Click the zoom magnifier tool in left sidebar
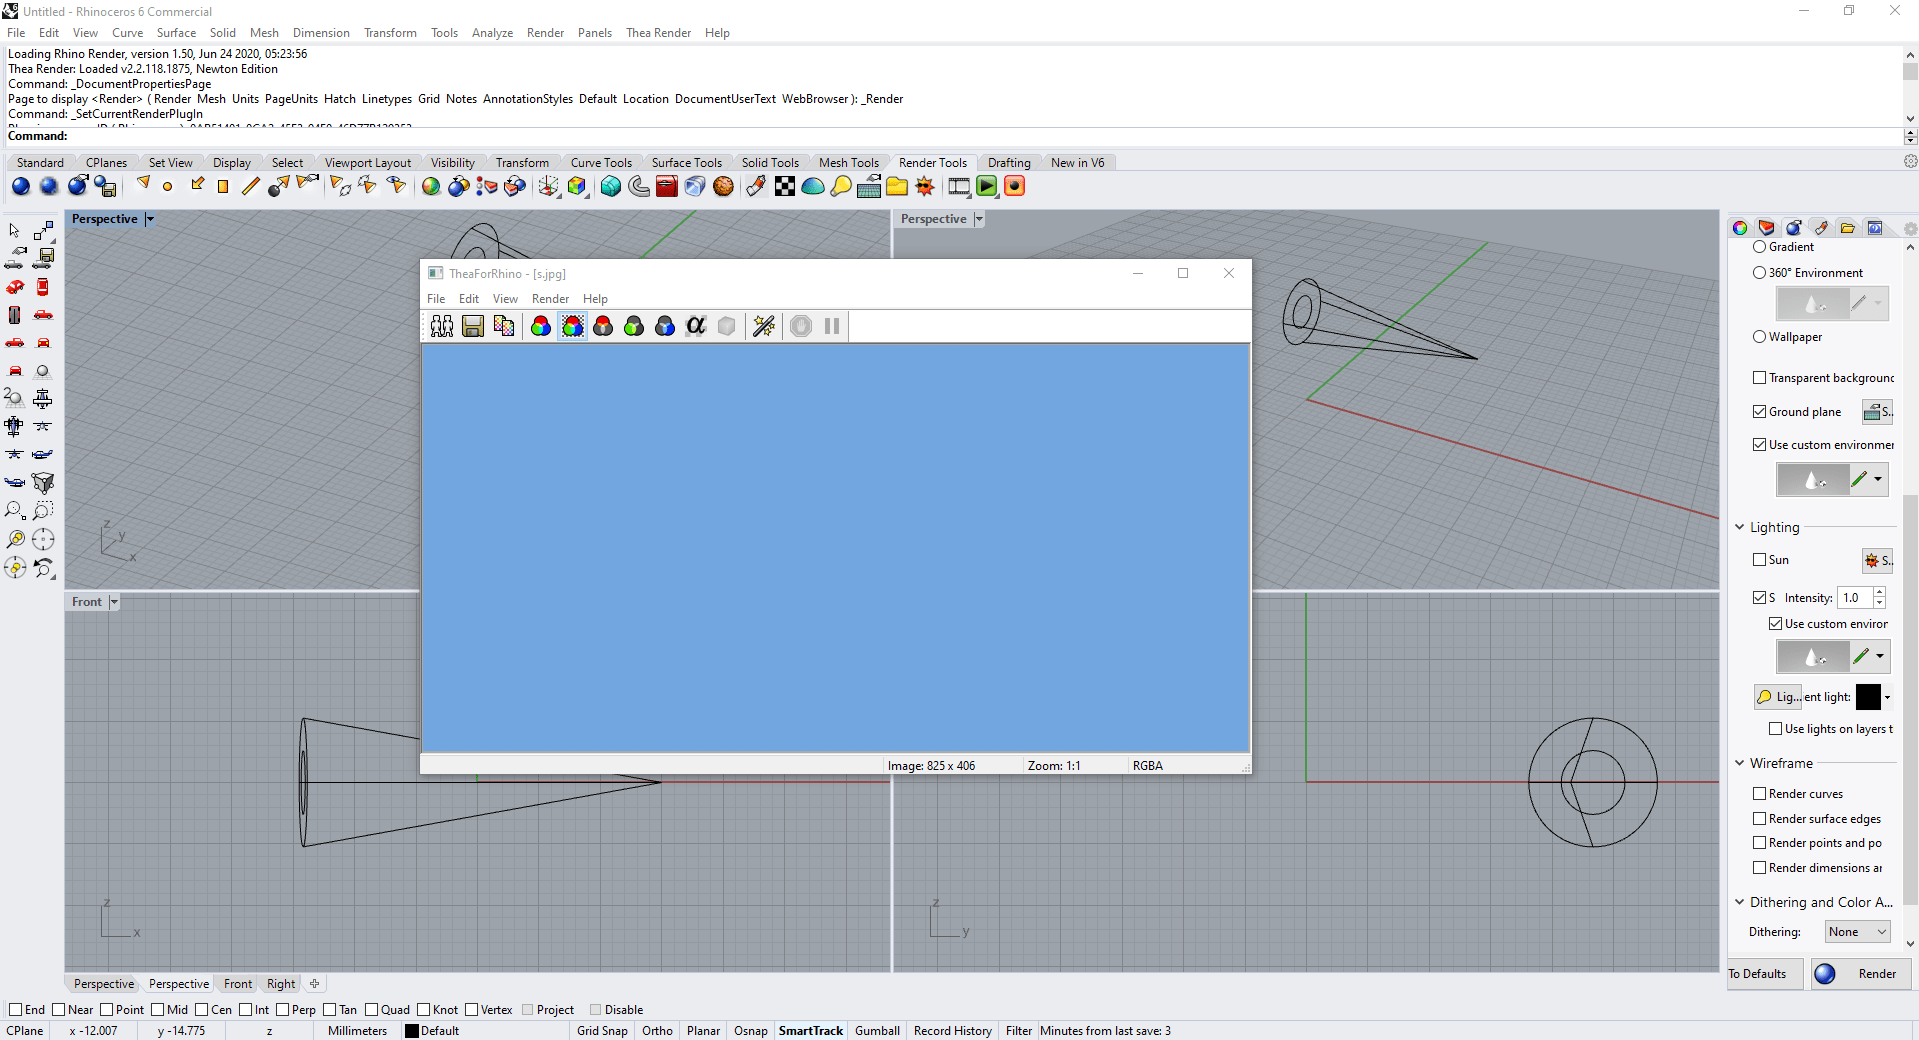 [15, 511]
